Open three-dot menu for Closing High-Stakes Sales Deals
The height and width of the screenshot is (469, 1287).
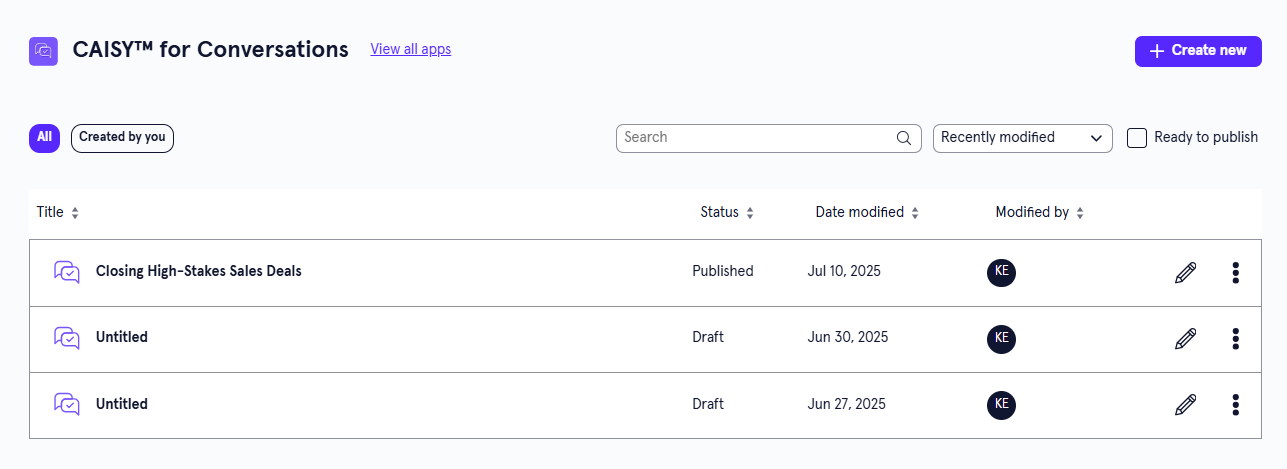[x=1236, y=272]
